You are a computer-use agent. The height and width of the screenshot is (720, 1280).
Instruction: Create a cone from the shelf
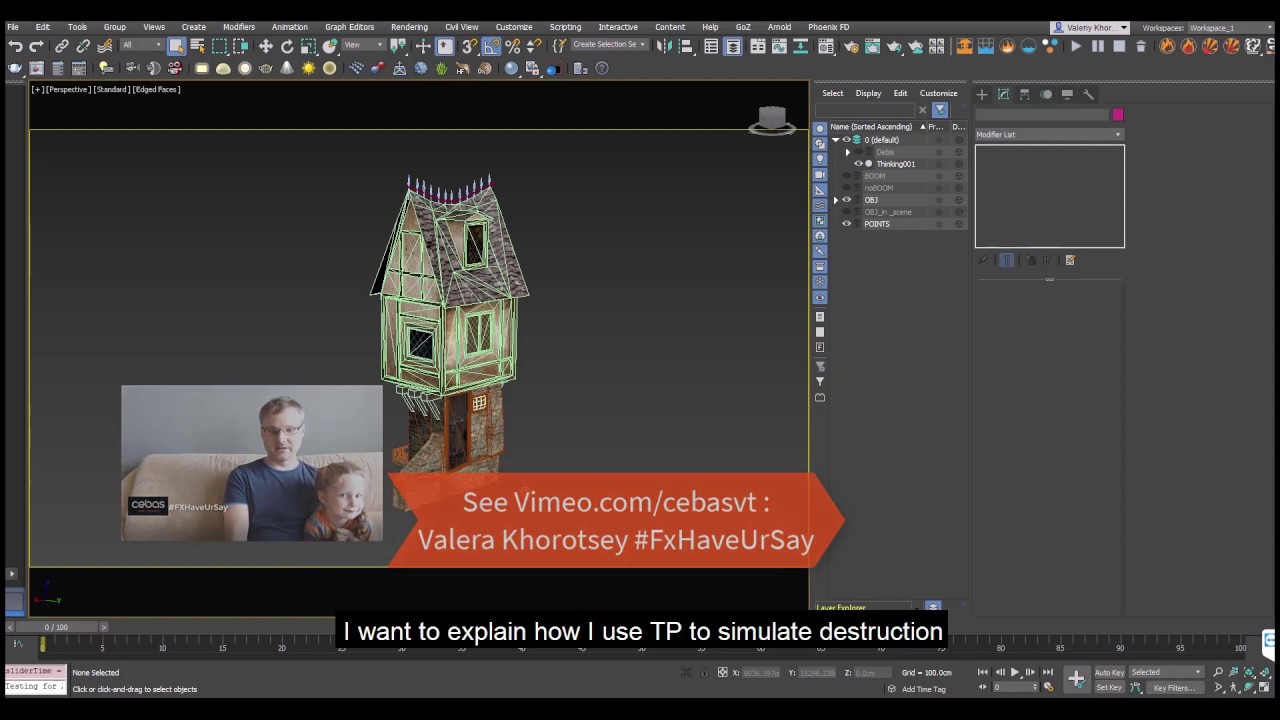[x=287, y=68]
